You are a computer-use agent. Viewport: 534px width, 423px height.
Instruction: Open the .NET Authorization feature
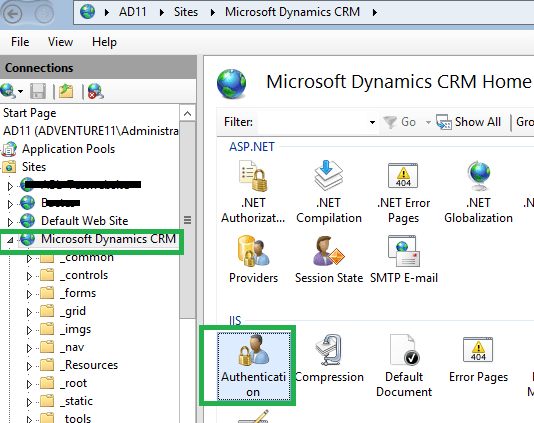coord(253,192)
